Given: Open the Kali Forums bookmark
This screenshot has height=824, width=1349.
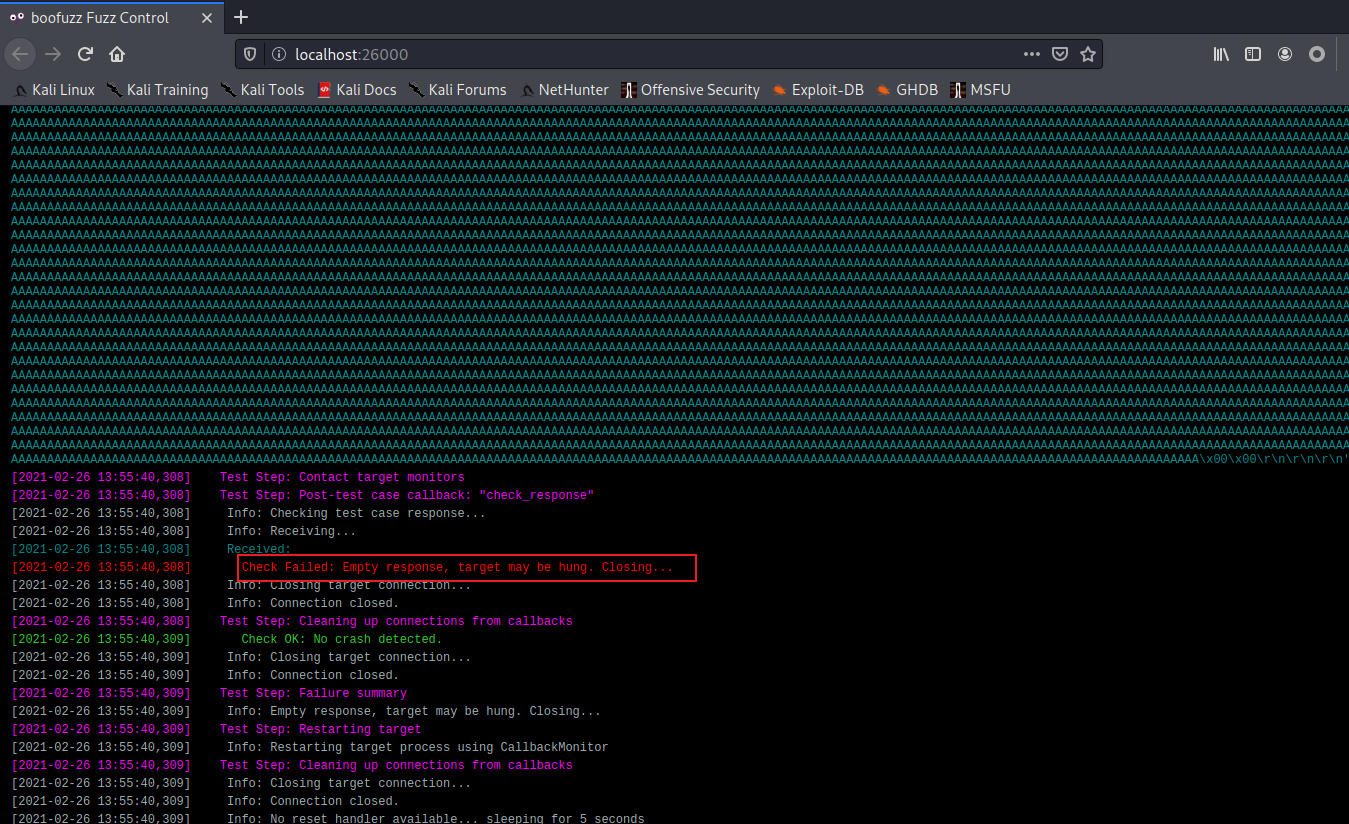Looking at the screenshot, I should point(458,90).
